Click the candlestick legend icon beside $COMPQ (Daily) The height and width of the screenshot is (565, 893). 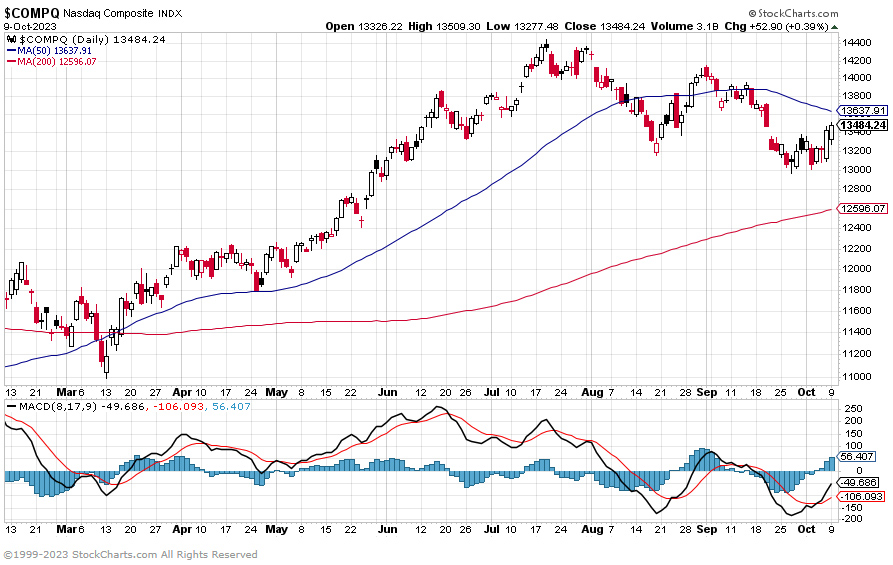coord(11,39)
